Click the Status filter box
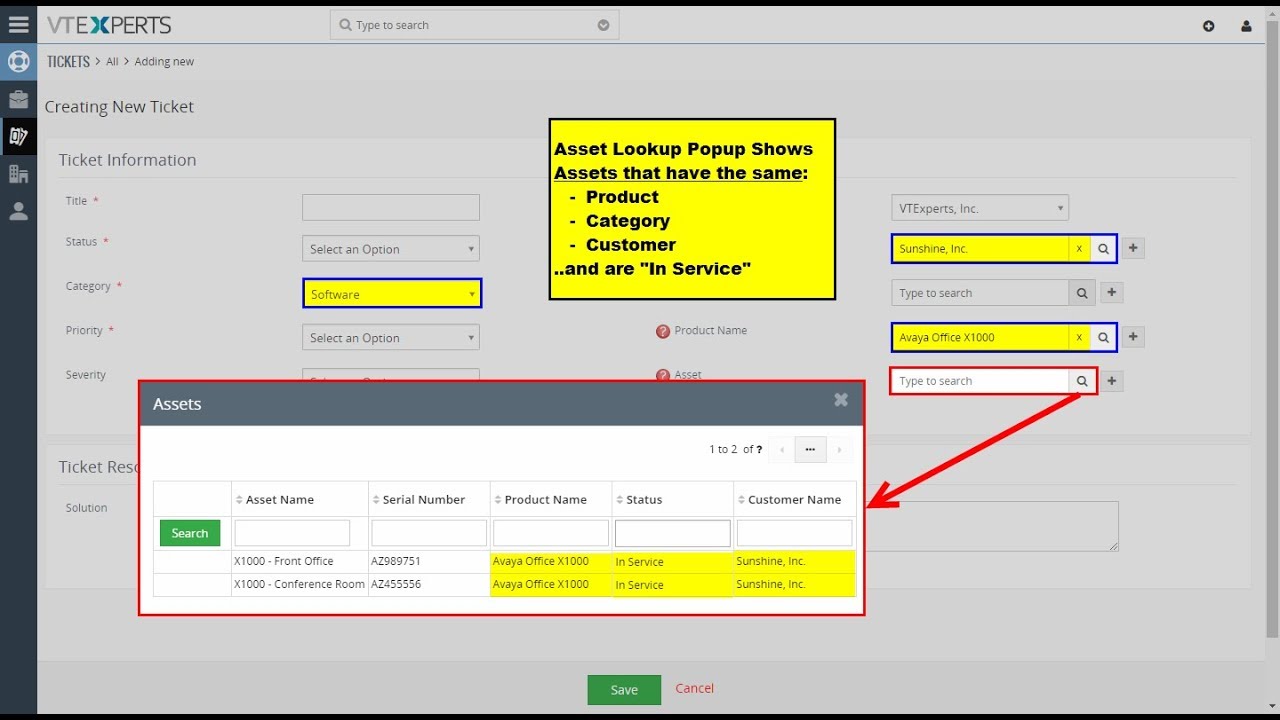The height and width of the screenshot is (720, 1280). point(673,533)
